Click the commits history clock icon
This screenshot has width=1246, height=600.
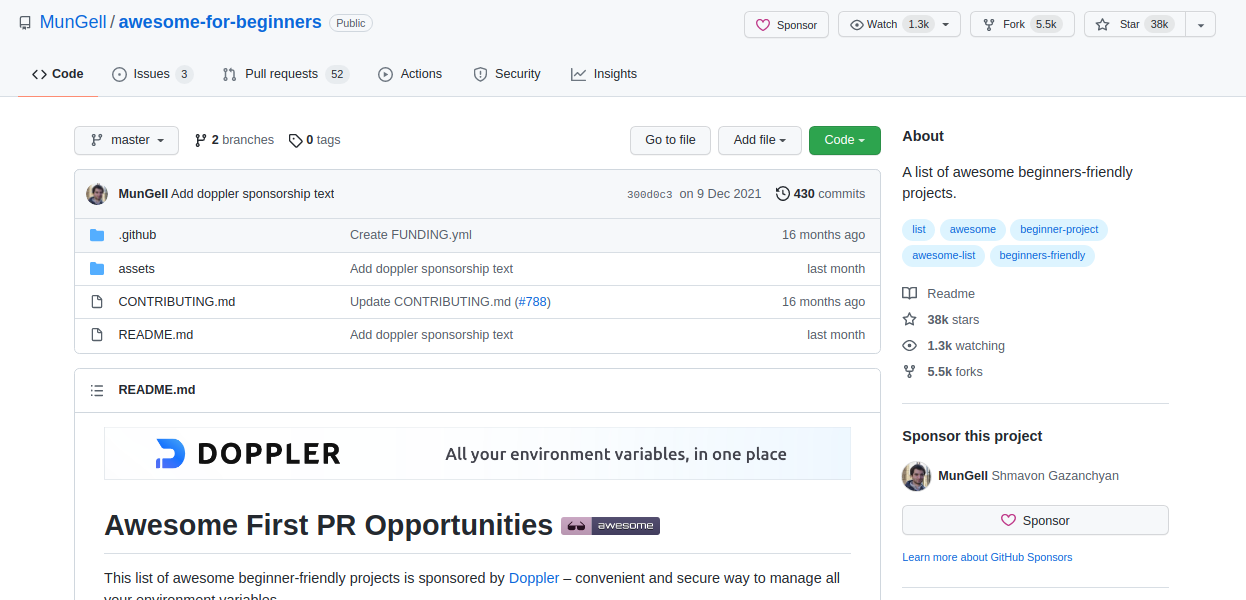pos(783,193)
